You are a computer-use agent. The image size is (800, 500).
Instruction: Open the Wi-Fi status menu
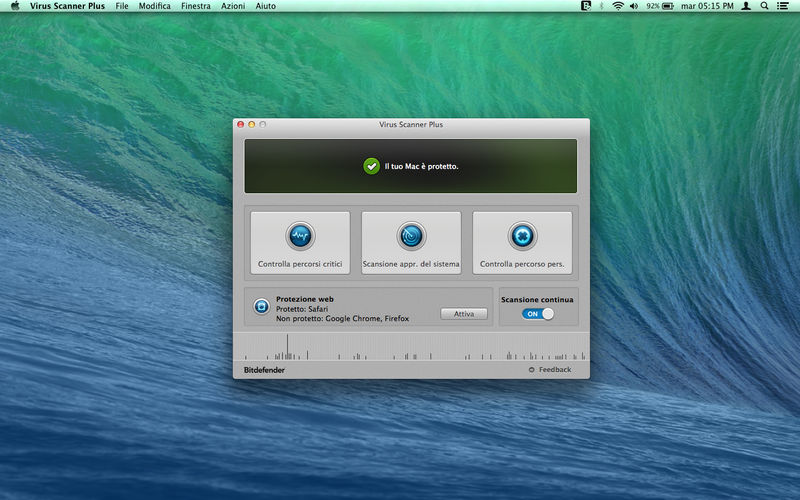[618, 6]
